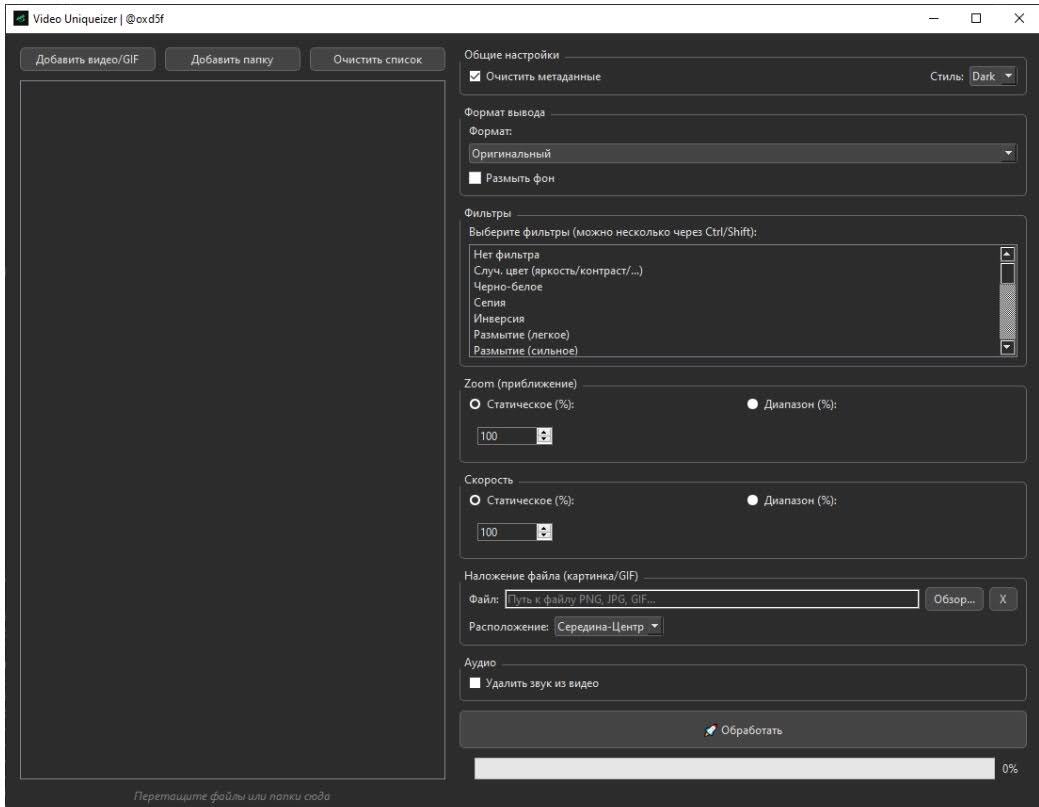The width and height of the screenshot is (1039, 807).
Task: Choose Черно-белое filter from list
Action: point(508,287)
